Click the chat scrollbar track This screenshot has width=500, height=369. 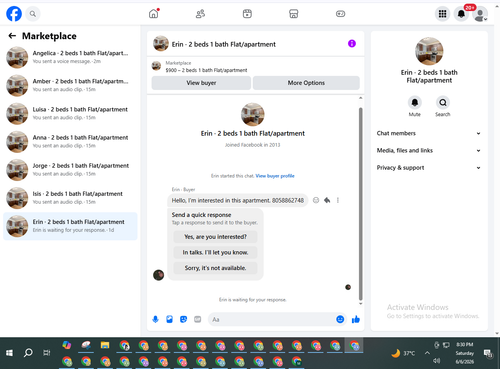[x=360, y=204]
